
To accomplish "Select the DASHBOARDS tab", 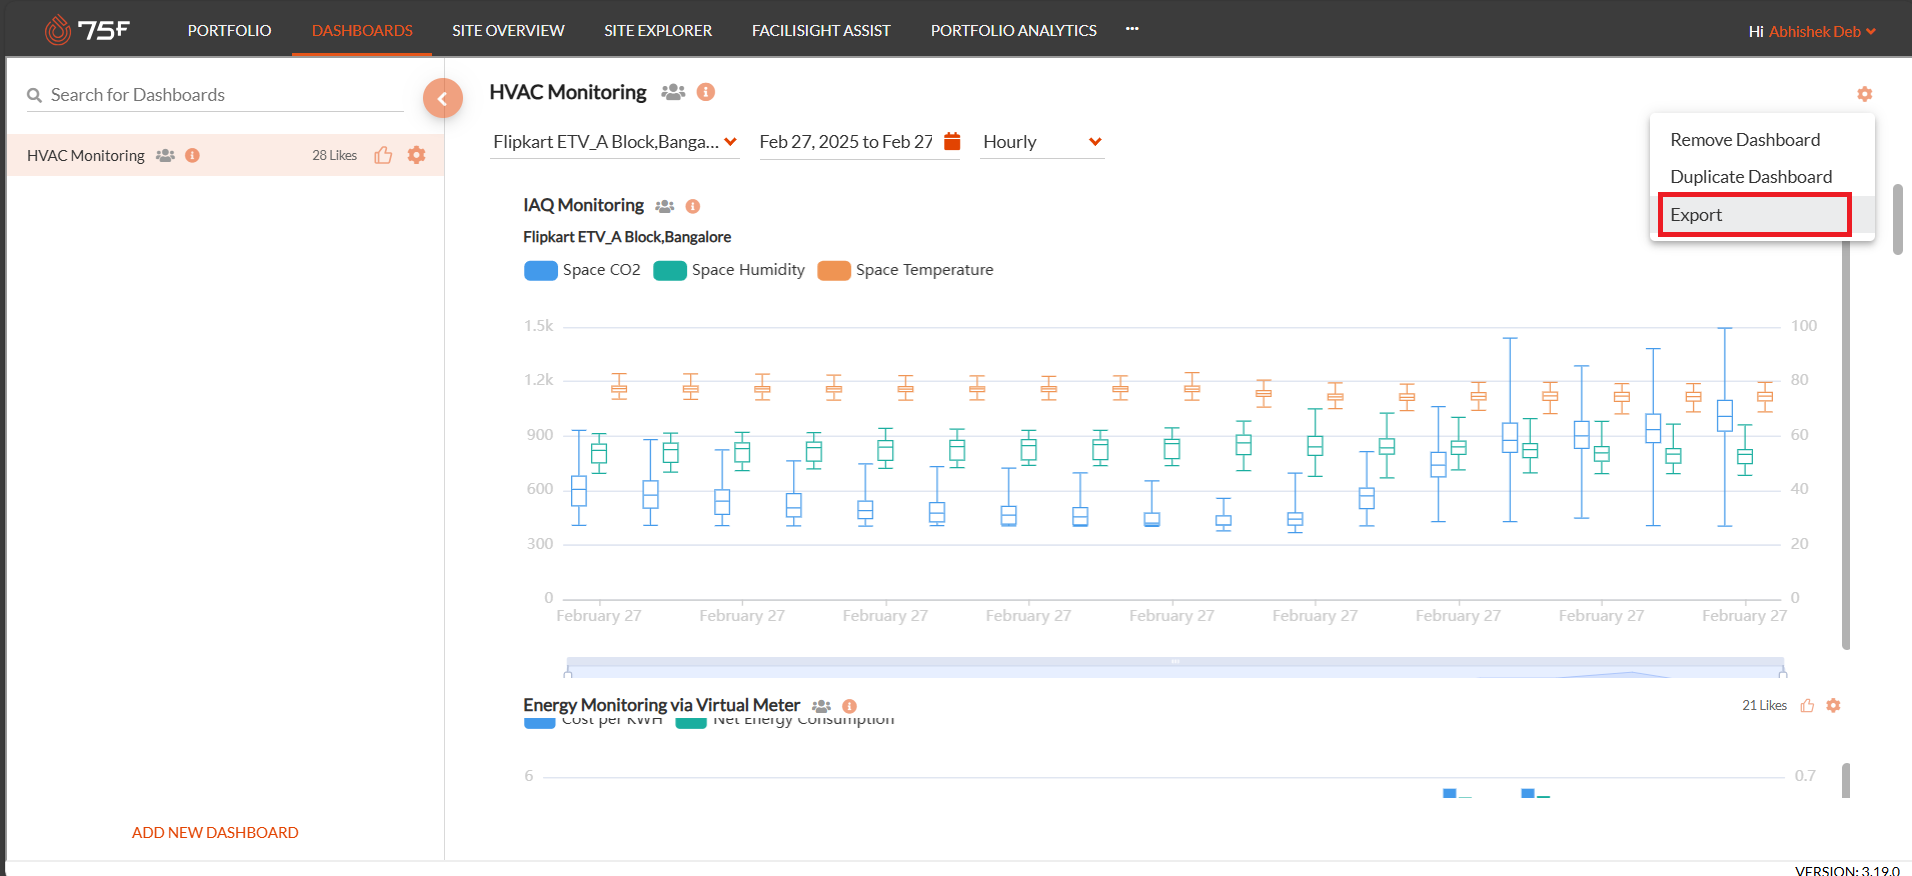I will click(x=362, y=30).
